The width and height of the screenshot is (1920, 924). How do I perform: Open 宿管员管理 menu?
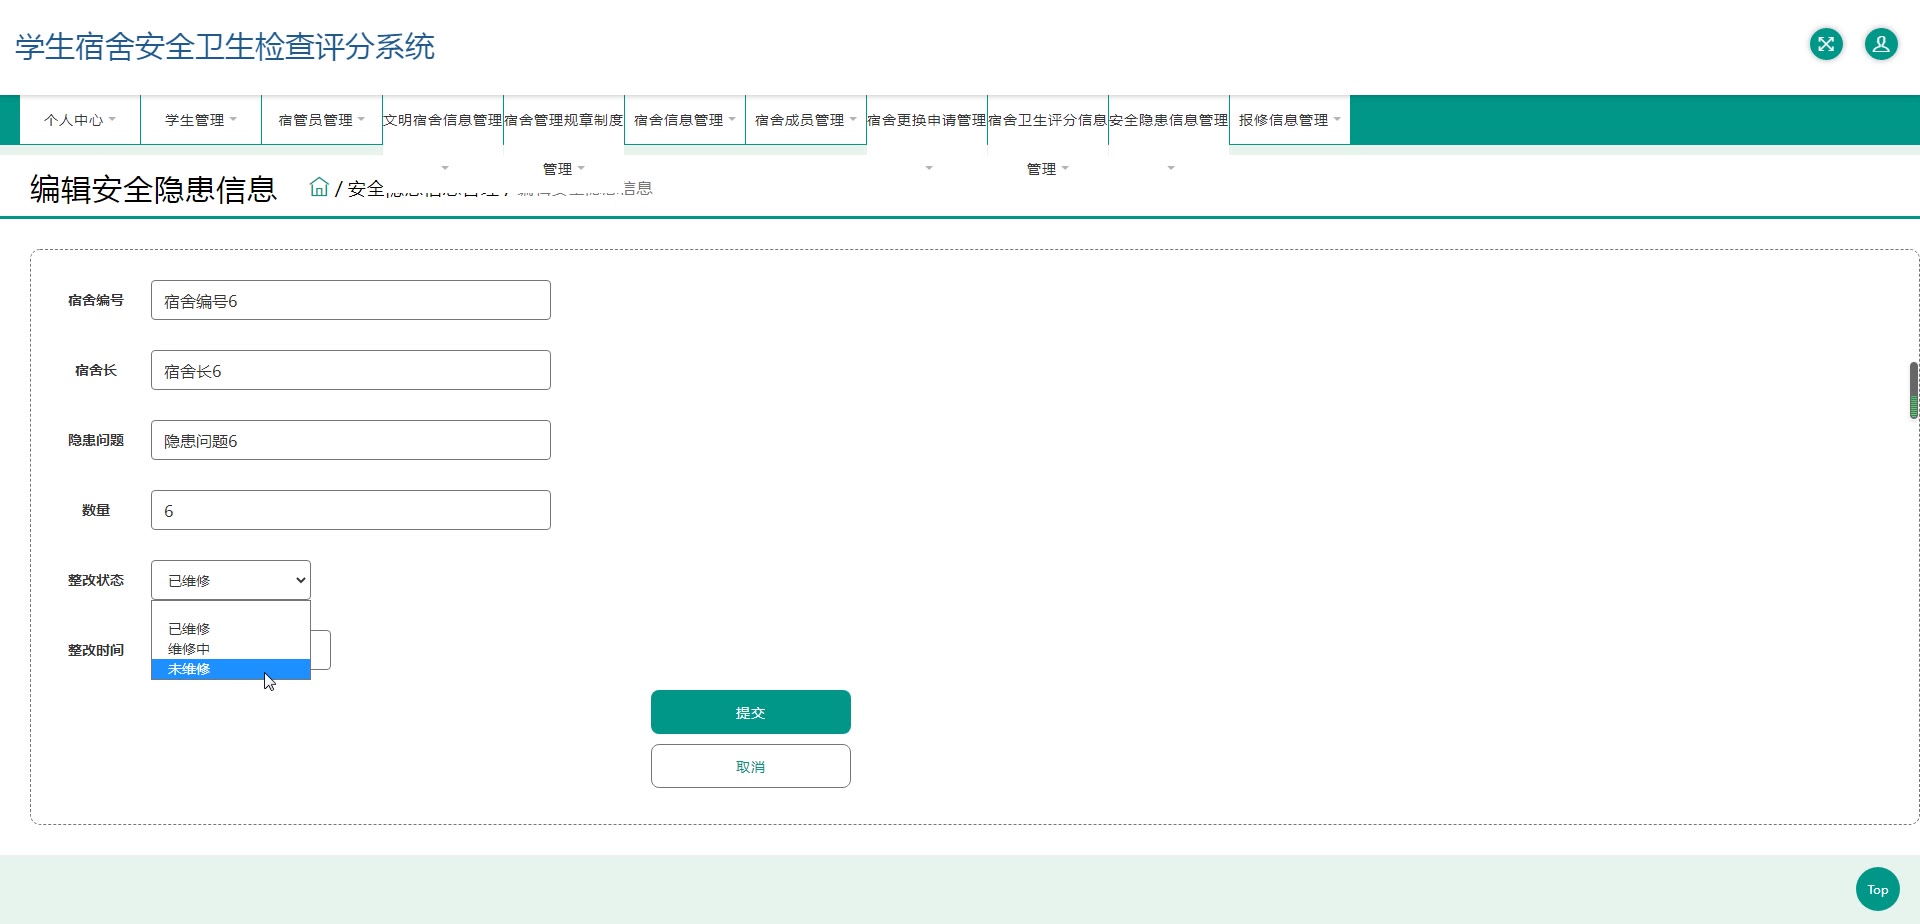point(322,120)
